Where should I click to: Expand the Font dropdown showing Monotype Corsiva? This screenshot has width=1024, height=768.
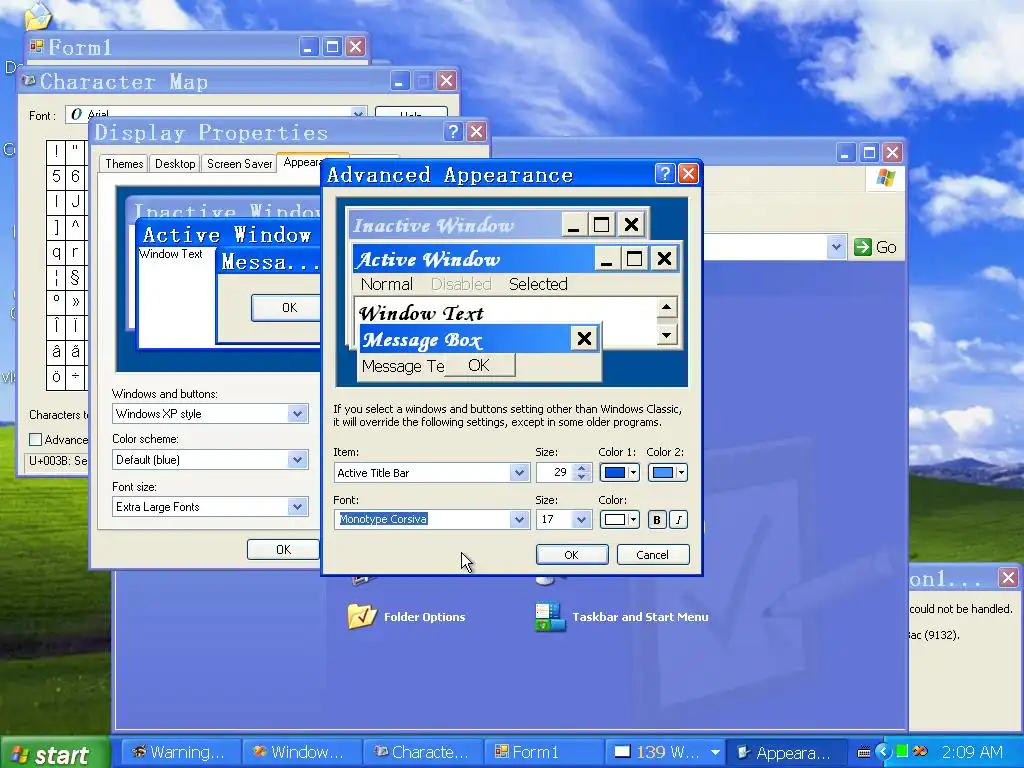(x=519, y=520)
